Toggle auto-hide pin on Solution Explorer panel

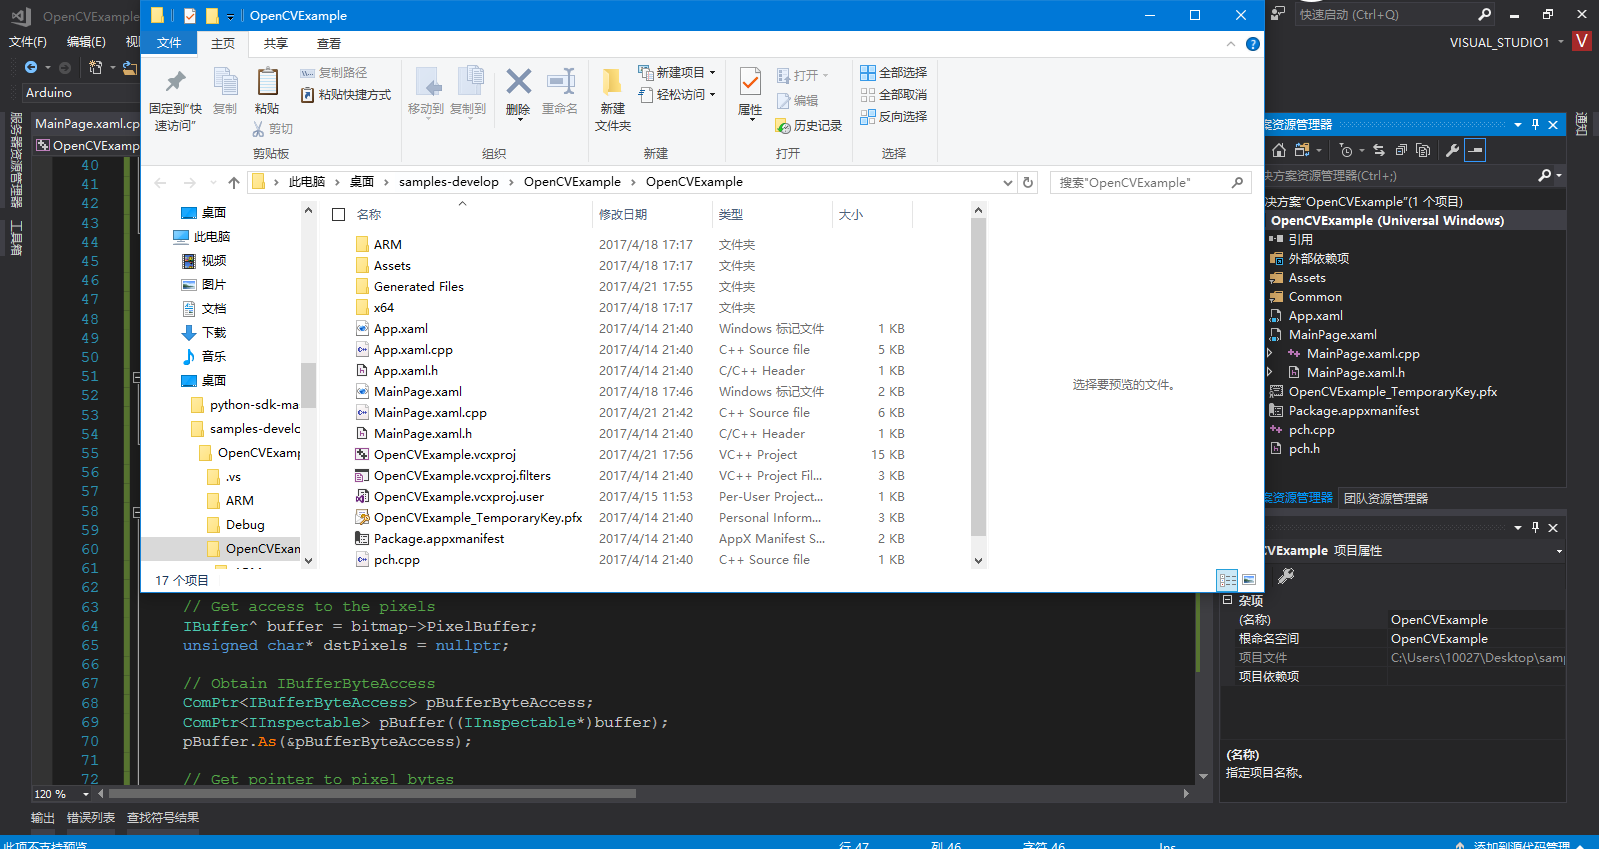(1535, 125)
